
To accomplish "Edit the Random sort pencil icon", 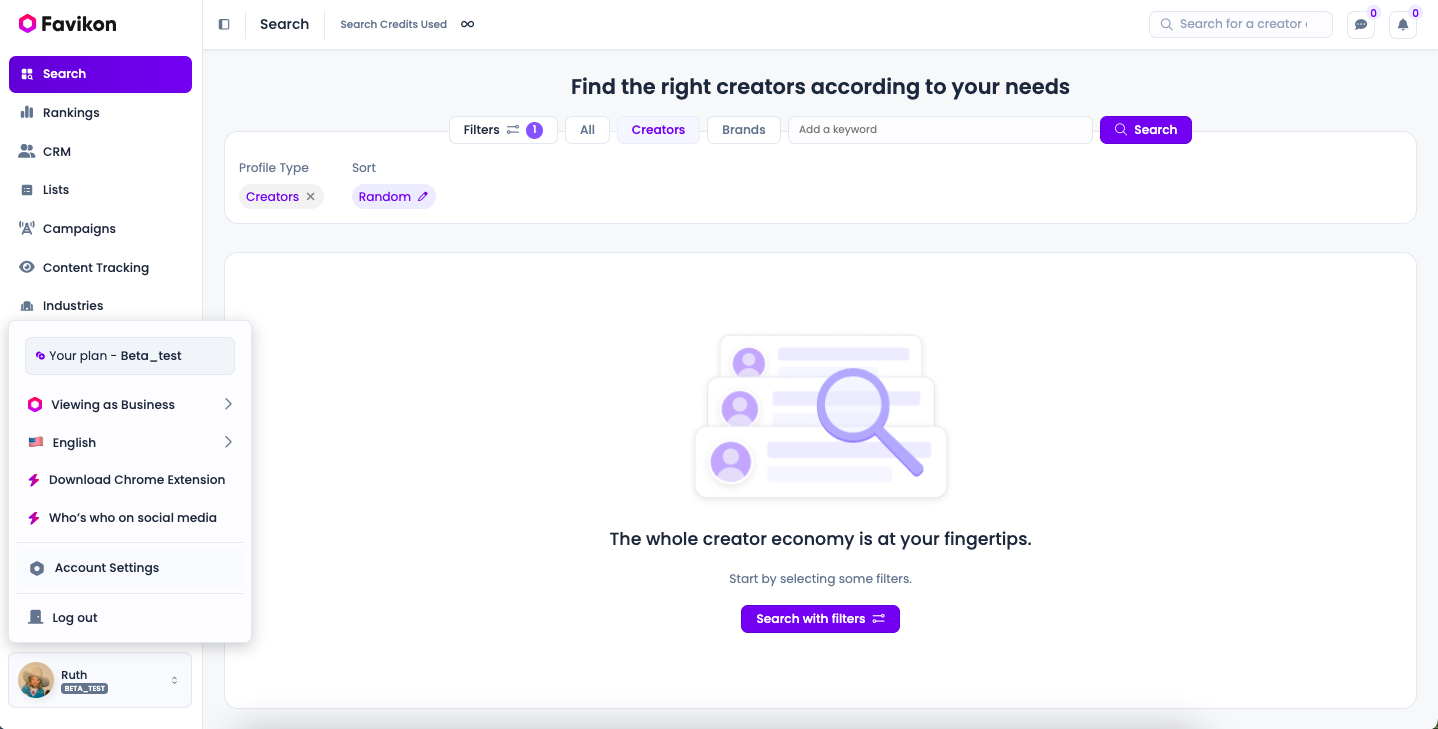I will [423, 197].
